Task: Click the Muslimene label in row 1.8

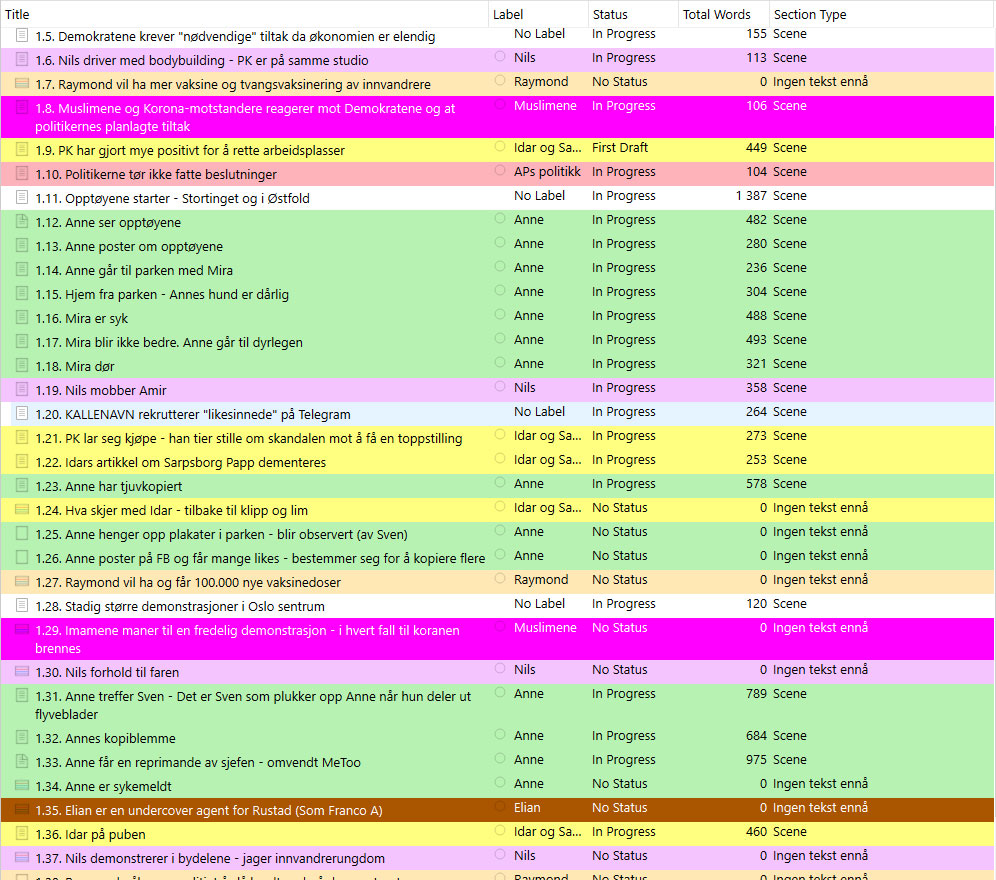Action: point(545,105)
